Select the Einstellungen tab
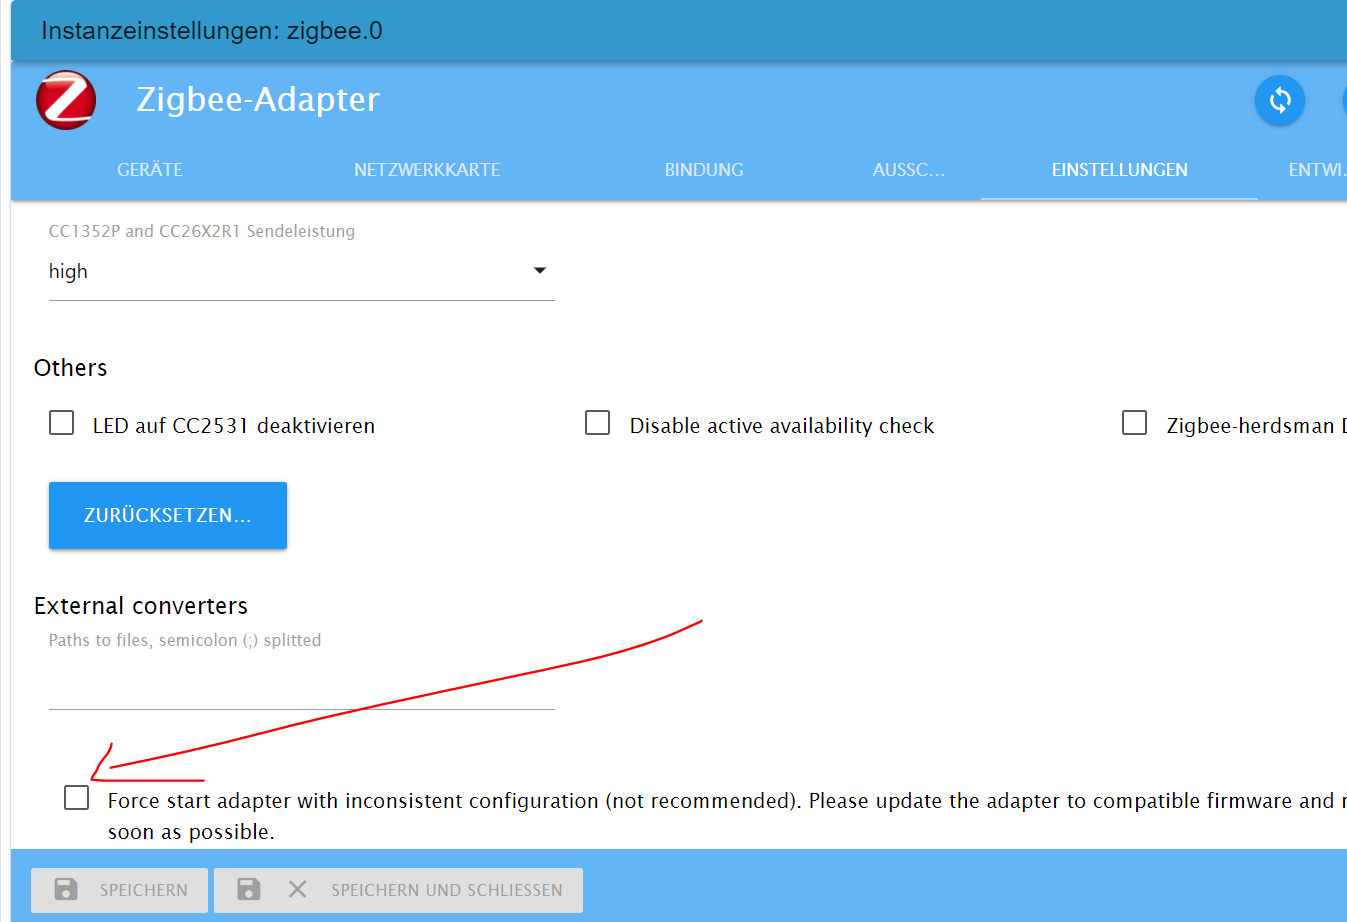 (x=1119, y=170)
